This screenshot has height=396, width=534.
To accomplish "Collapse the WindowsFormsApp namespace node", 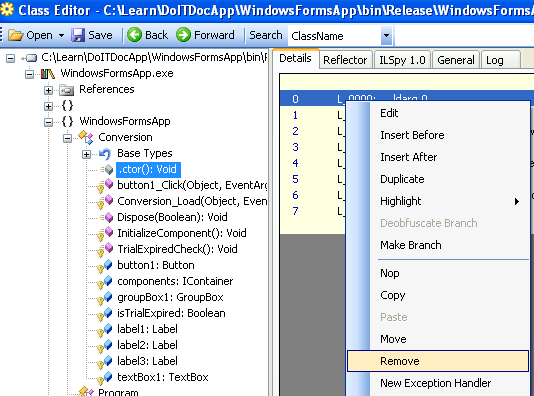I will point(48,122).
